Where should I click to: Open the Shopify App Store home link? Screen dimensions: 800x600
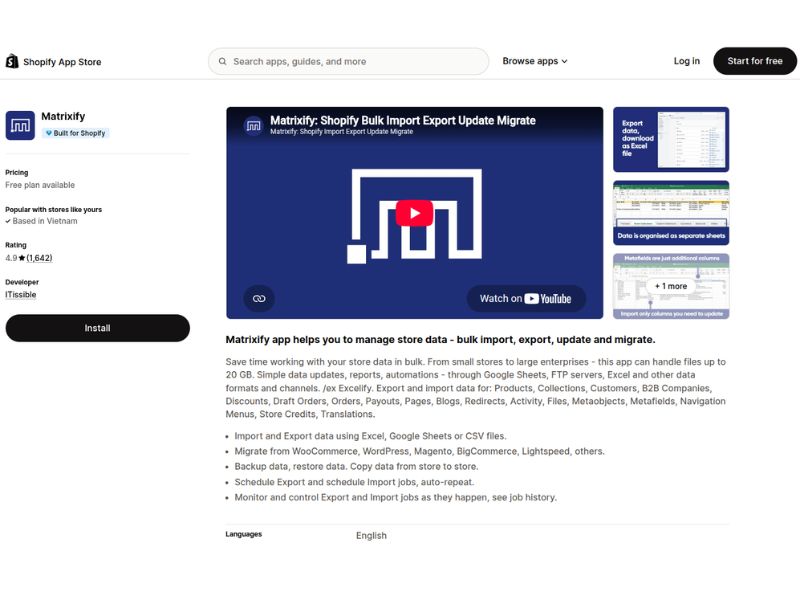[x=54, y=62]
